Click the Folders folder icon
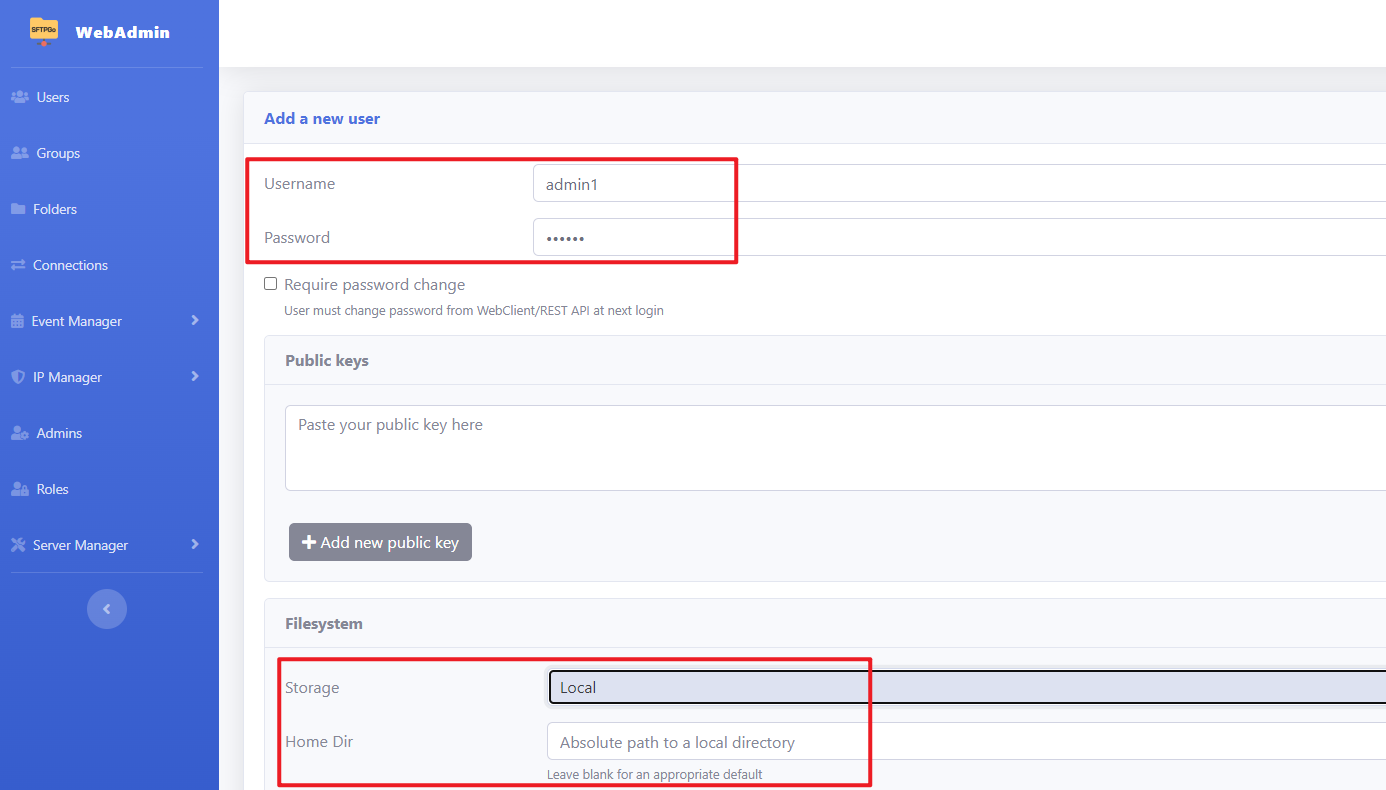The width and height of the screenshot is (1386, 790). pos(18,209)
